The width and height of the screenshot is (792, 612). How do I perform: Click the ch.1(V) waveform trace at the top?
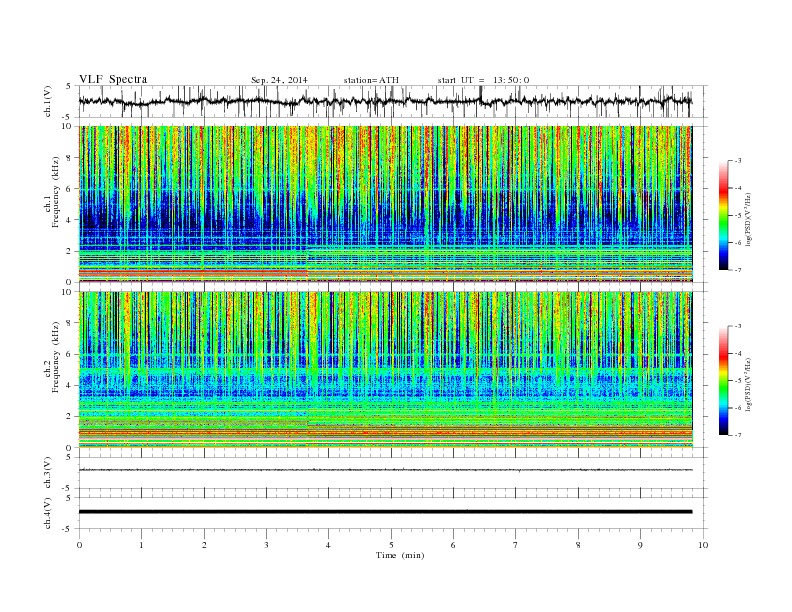[x=385, y=101]
